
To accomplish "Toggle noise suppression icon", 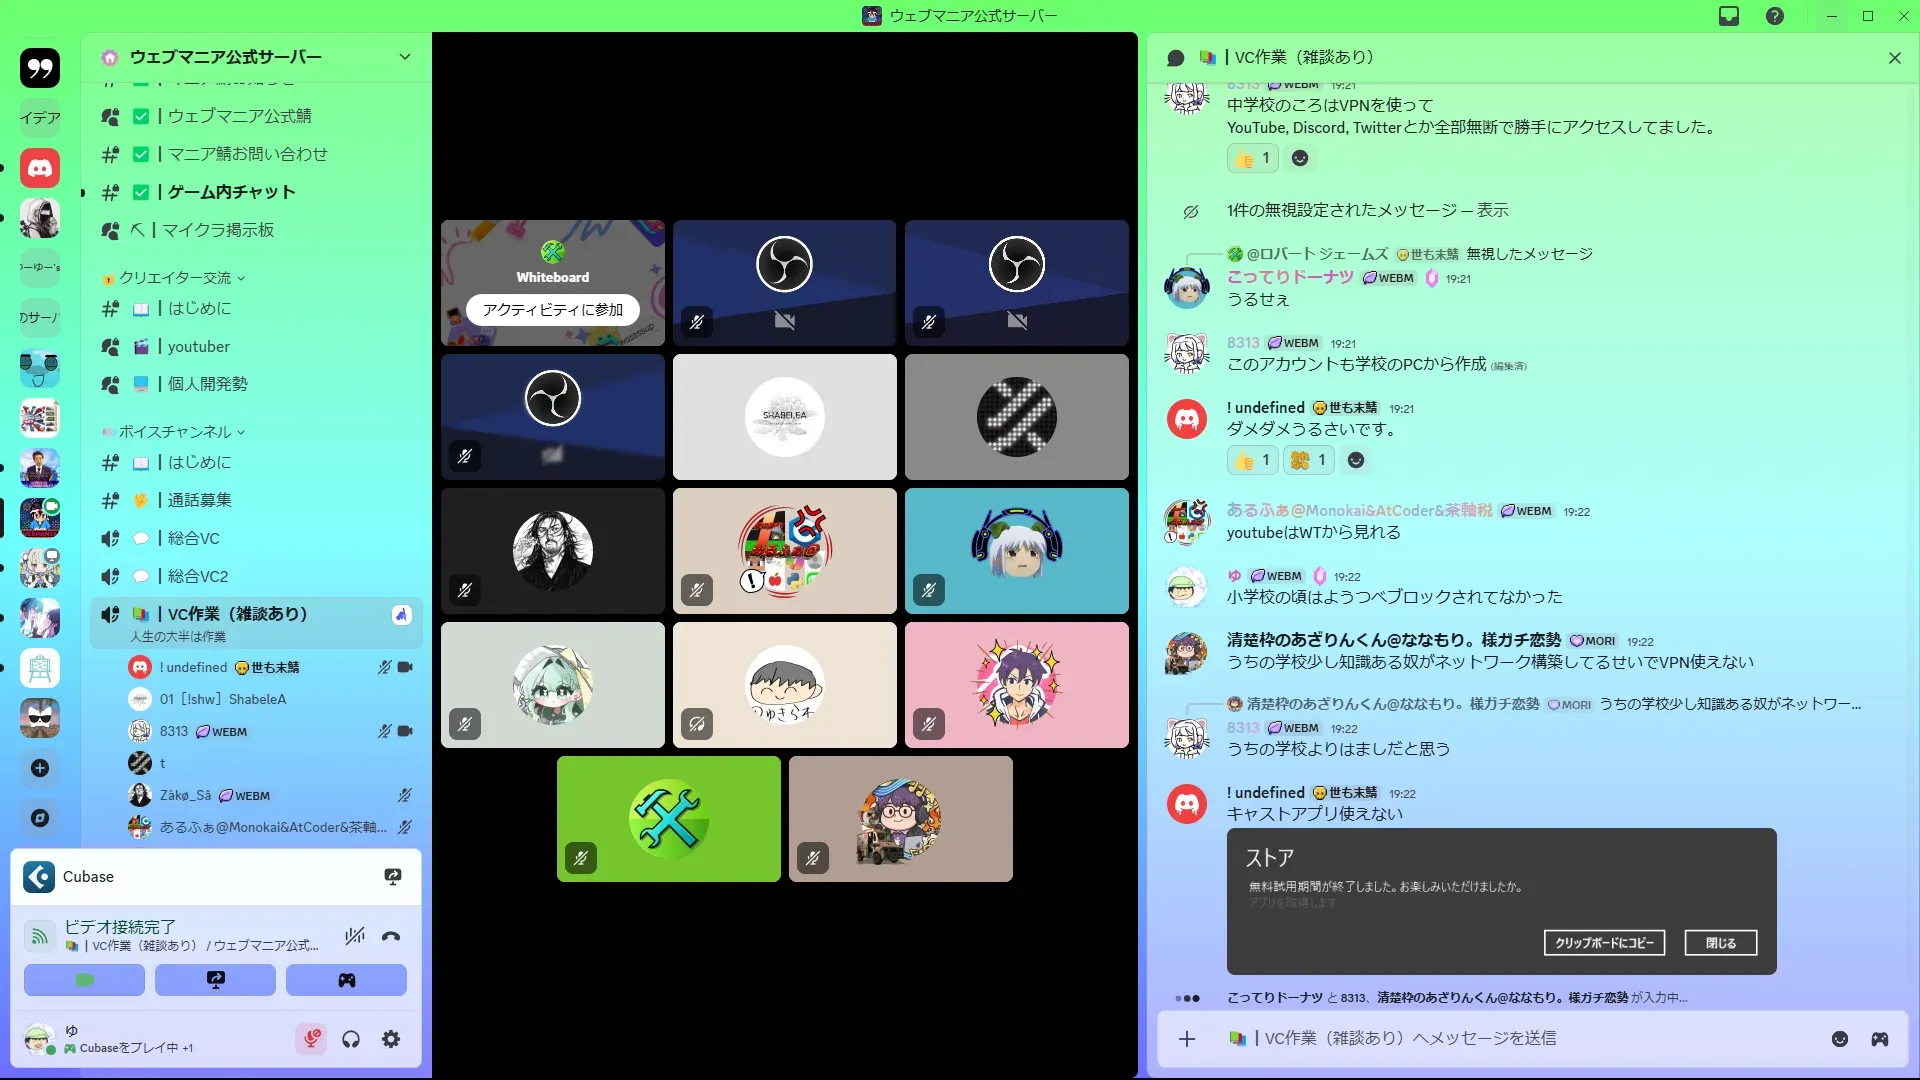I will pyautogui.click(x=354, y=937).
